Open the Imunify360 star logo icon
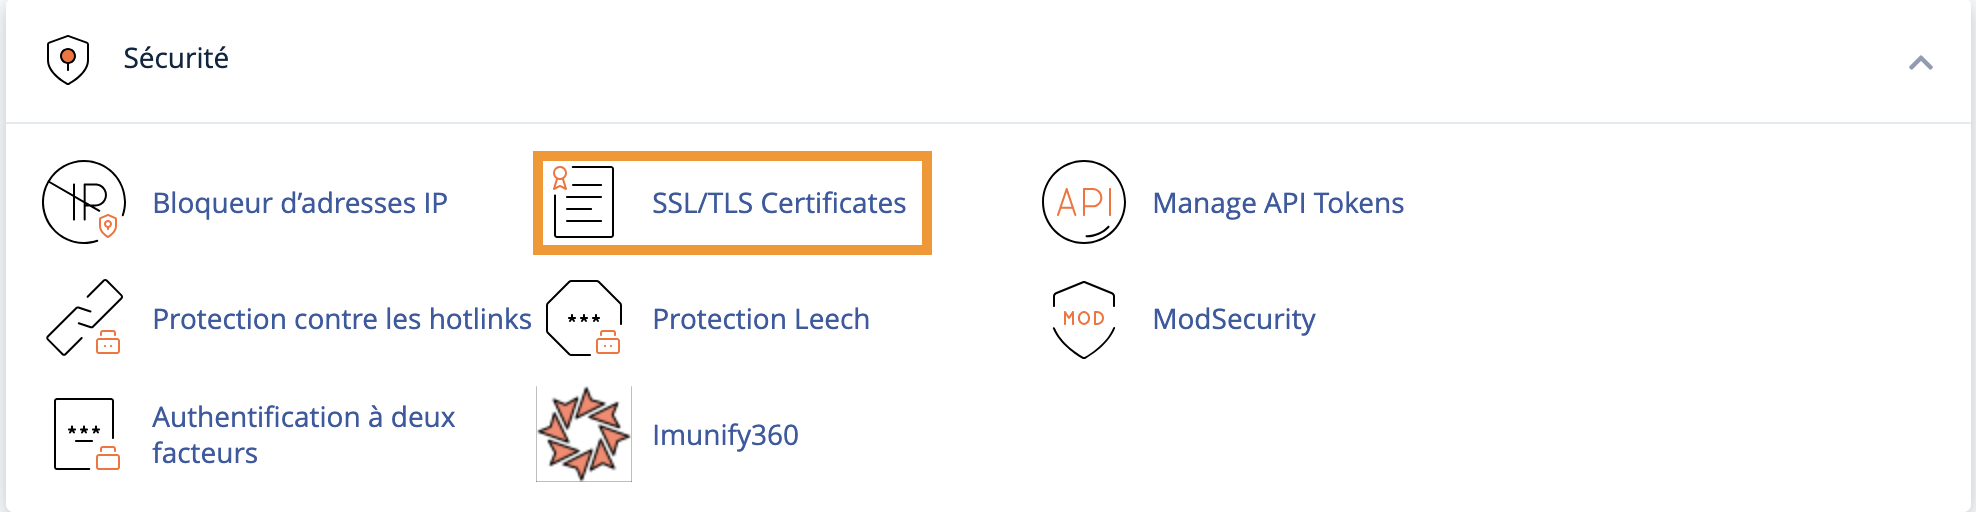 [x=584, y=434]
